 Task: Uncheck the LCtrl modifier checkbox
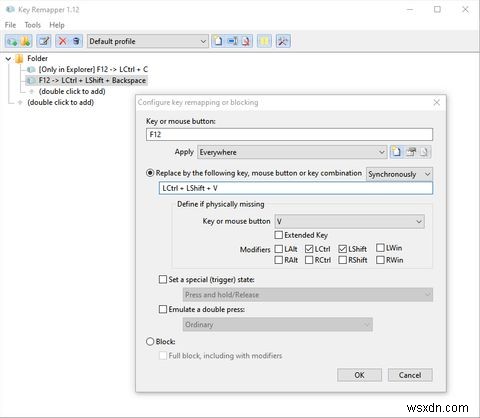pyautogui.click(x=309, y=249)
